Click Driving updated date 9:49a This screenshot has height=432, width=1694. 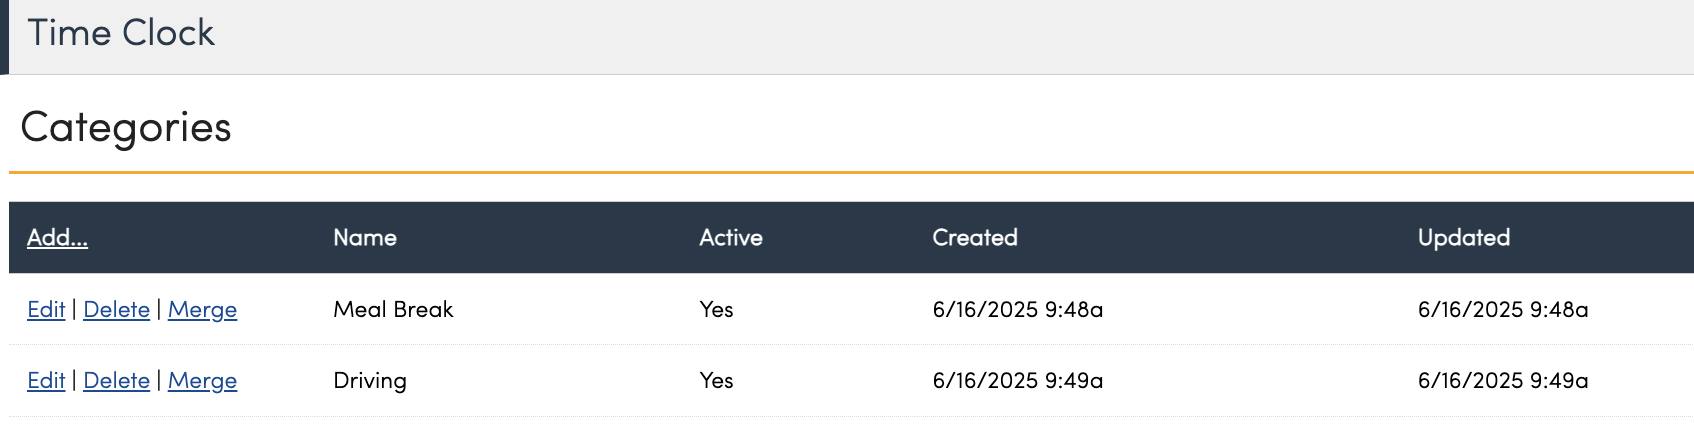pyautogui.click(x=1503, y=381)
